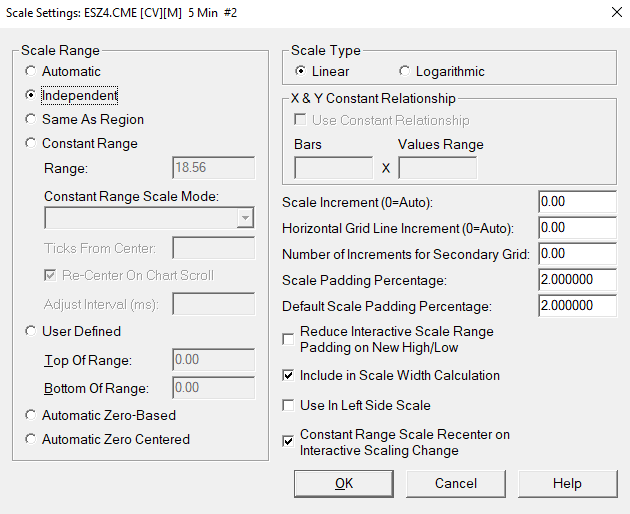
Task: Click the Cancel button
Action: [456, 484]
